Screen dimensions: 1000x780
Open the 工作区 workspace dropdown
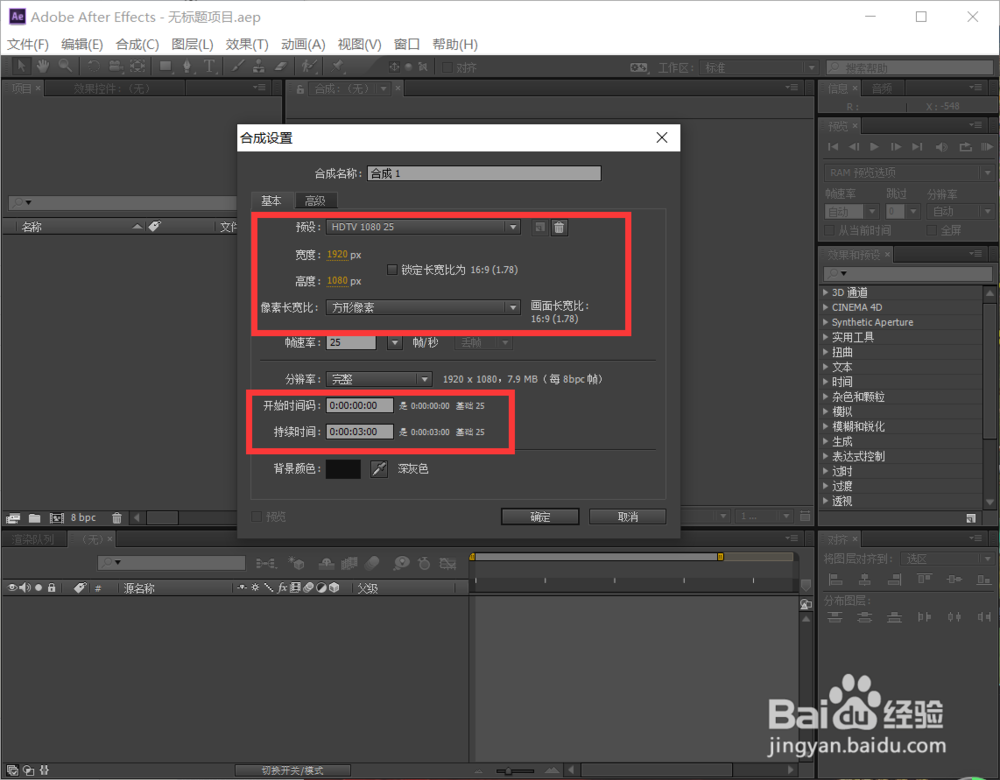[x=758, y=68]
